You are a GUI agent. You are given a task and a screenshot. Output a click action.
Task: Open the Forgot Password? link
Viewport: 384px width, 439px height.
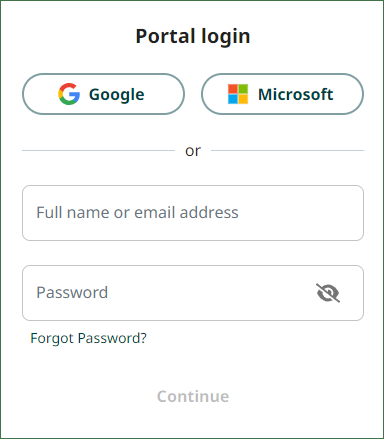point(88,338)
